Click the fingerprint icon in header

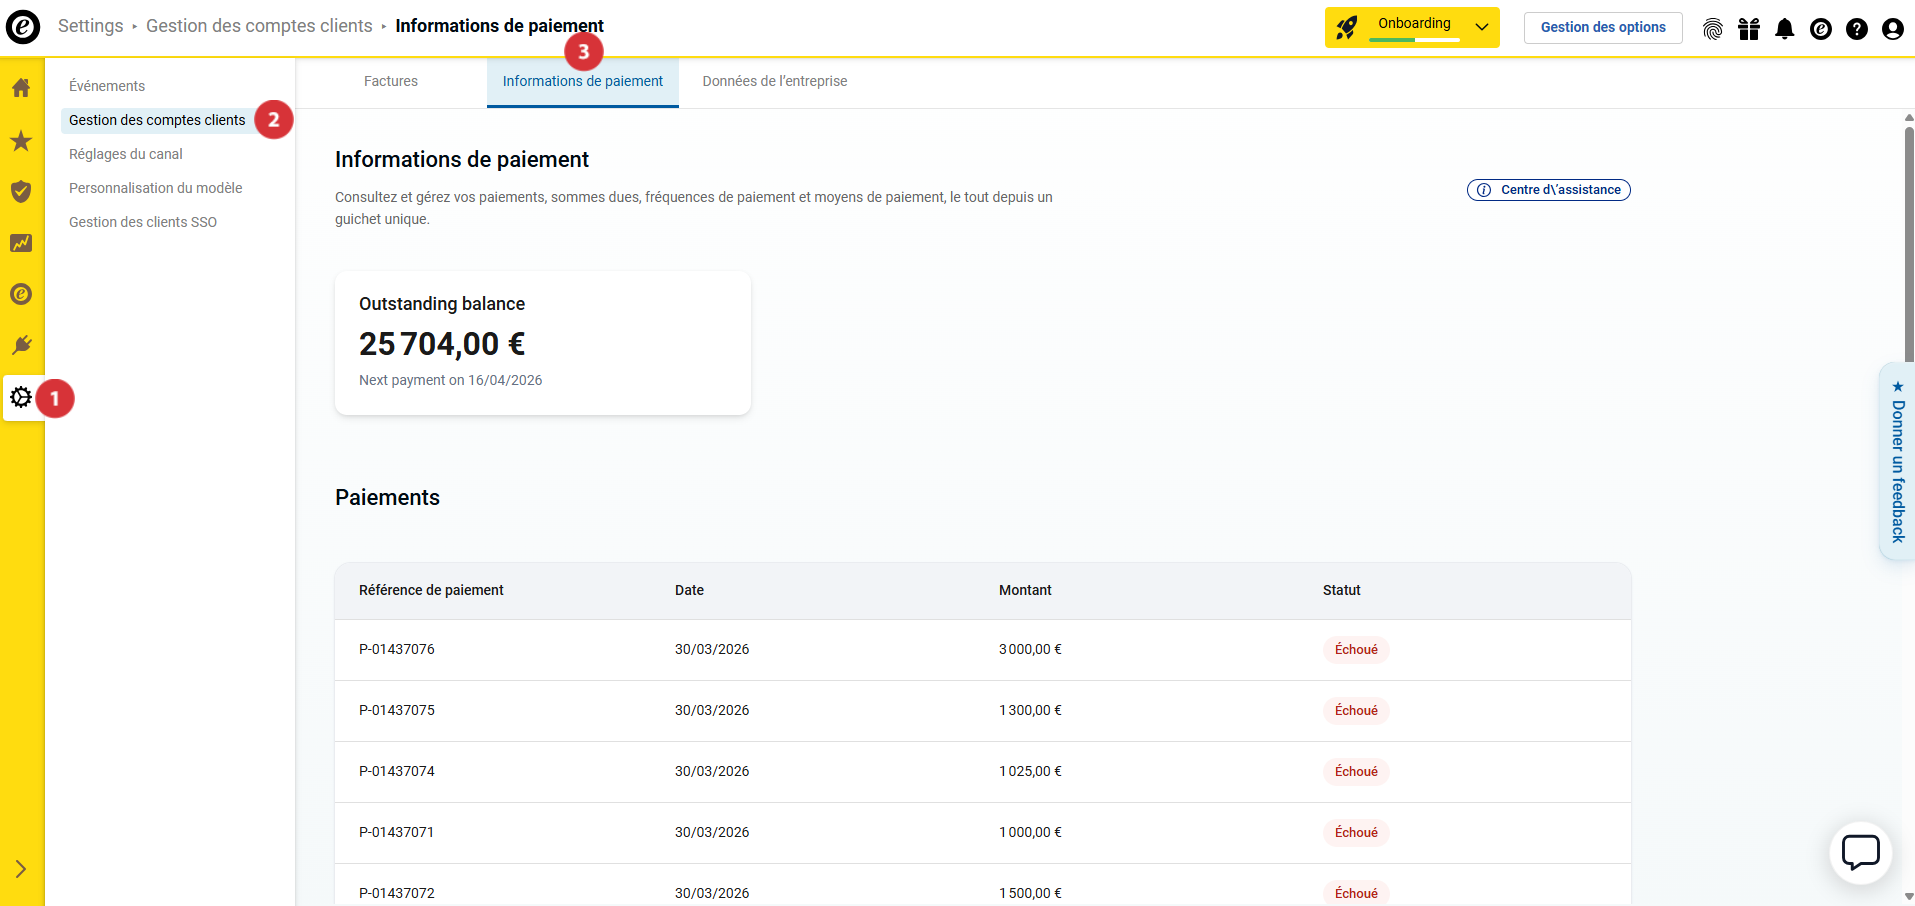pyautogui.click(x=1712, y=29)
